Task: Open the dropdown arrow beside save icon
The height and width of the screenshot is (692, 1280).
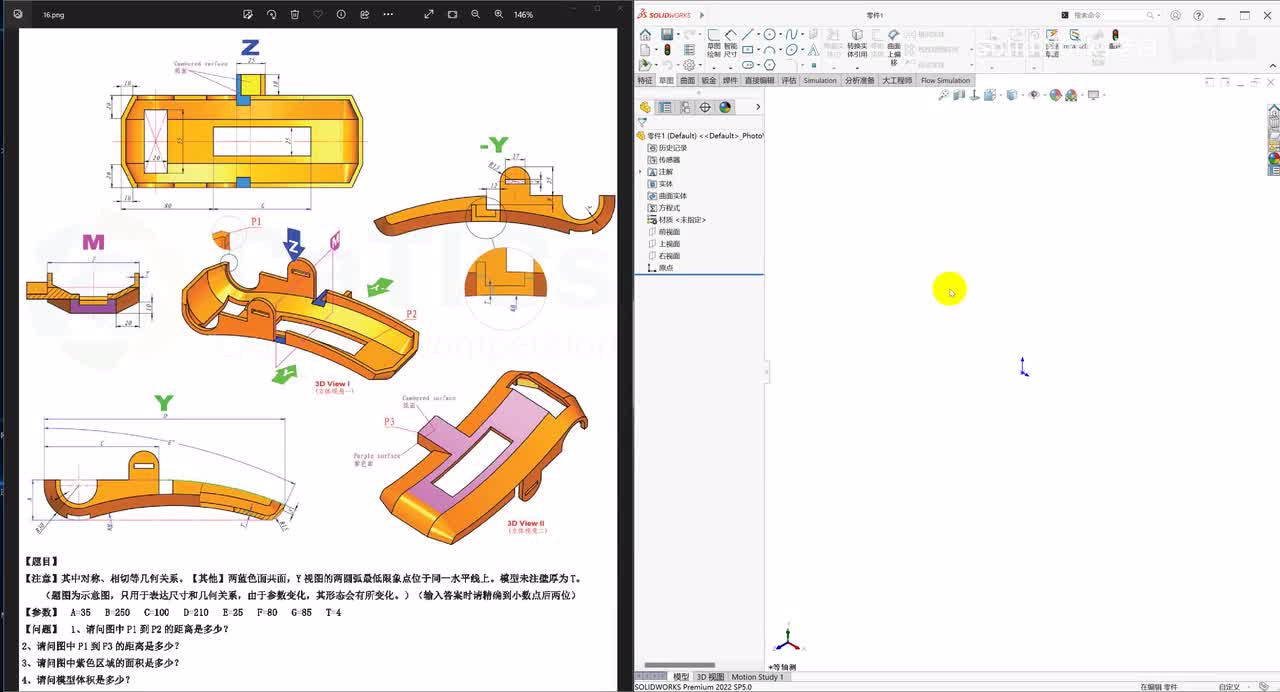Action: (676, 35)
